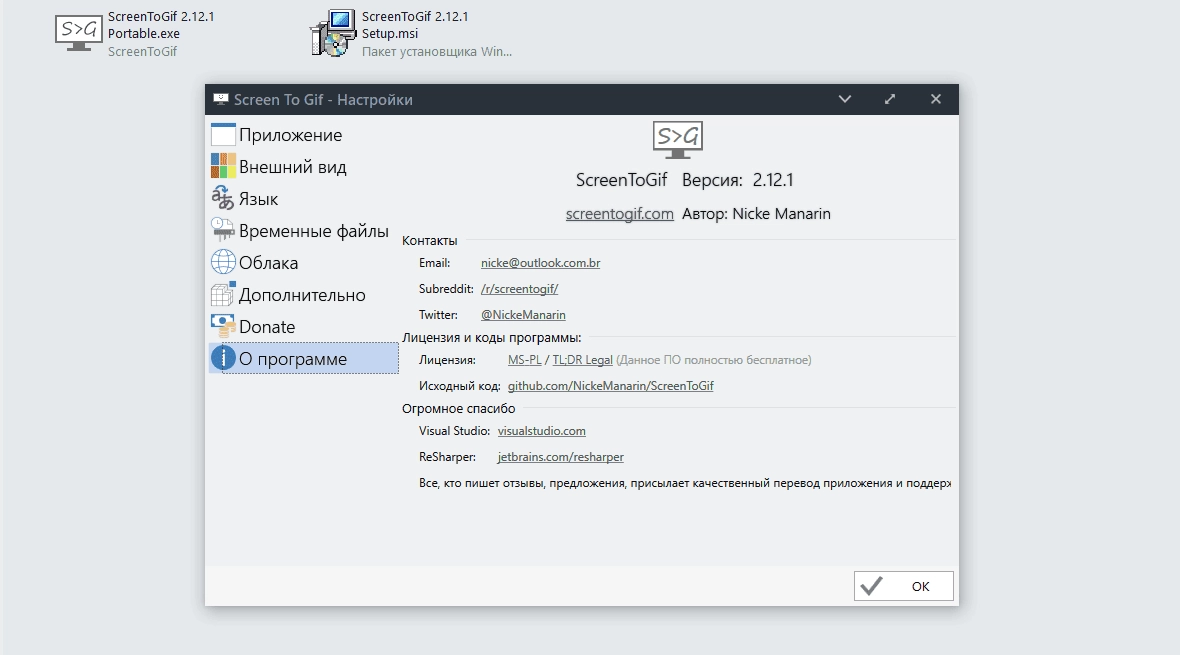Click the chevron down button in title bar
This screenshot has width=1180, height=655.
[x=844, y=99]
